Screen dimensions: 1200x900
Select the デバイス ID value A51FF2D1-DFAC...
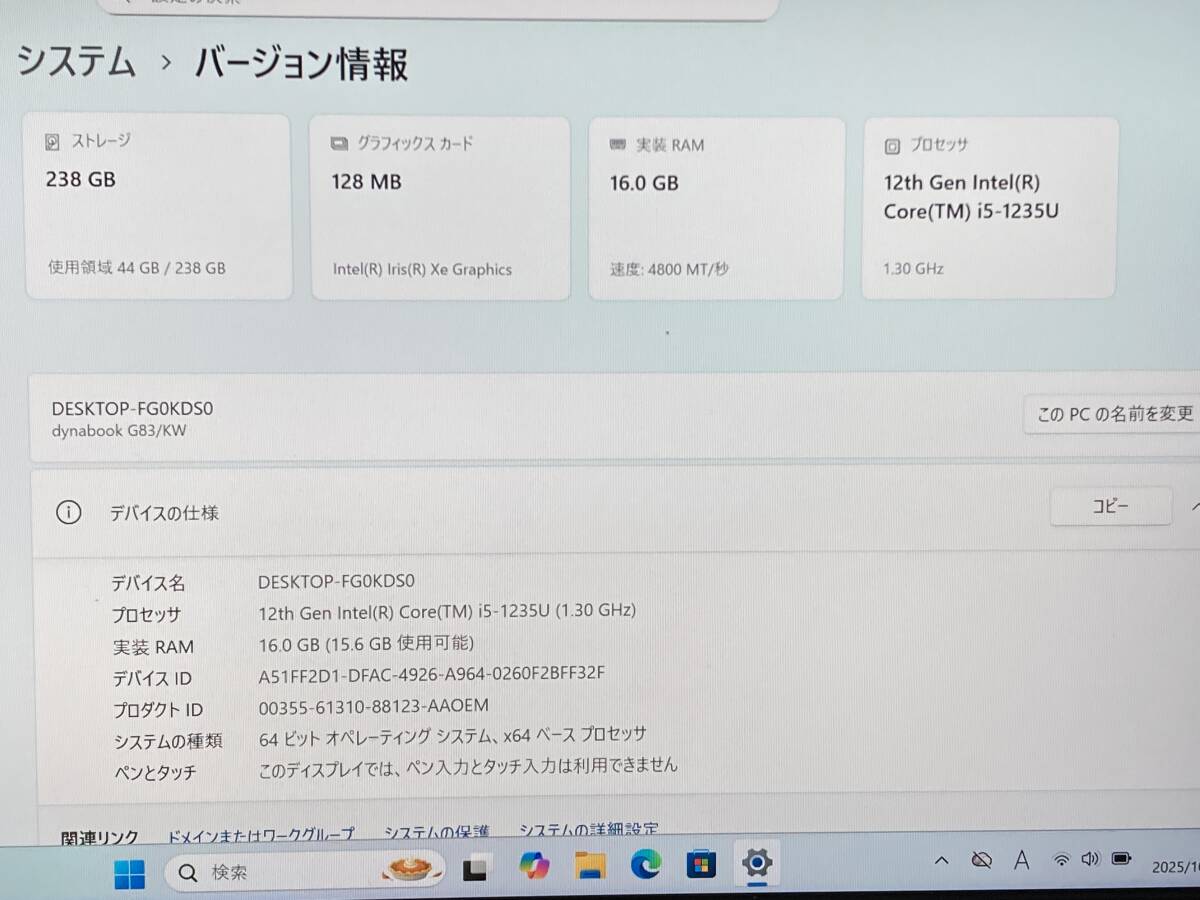[x=432, y=673]
